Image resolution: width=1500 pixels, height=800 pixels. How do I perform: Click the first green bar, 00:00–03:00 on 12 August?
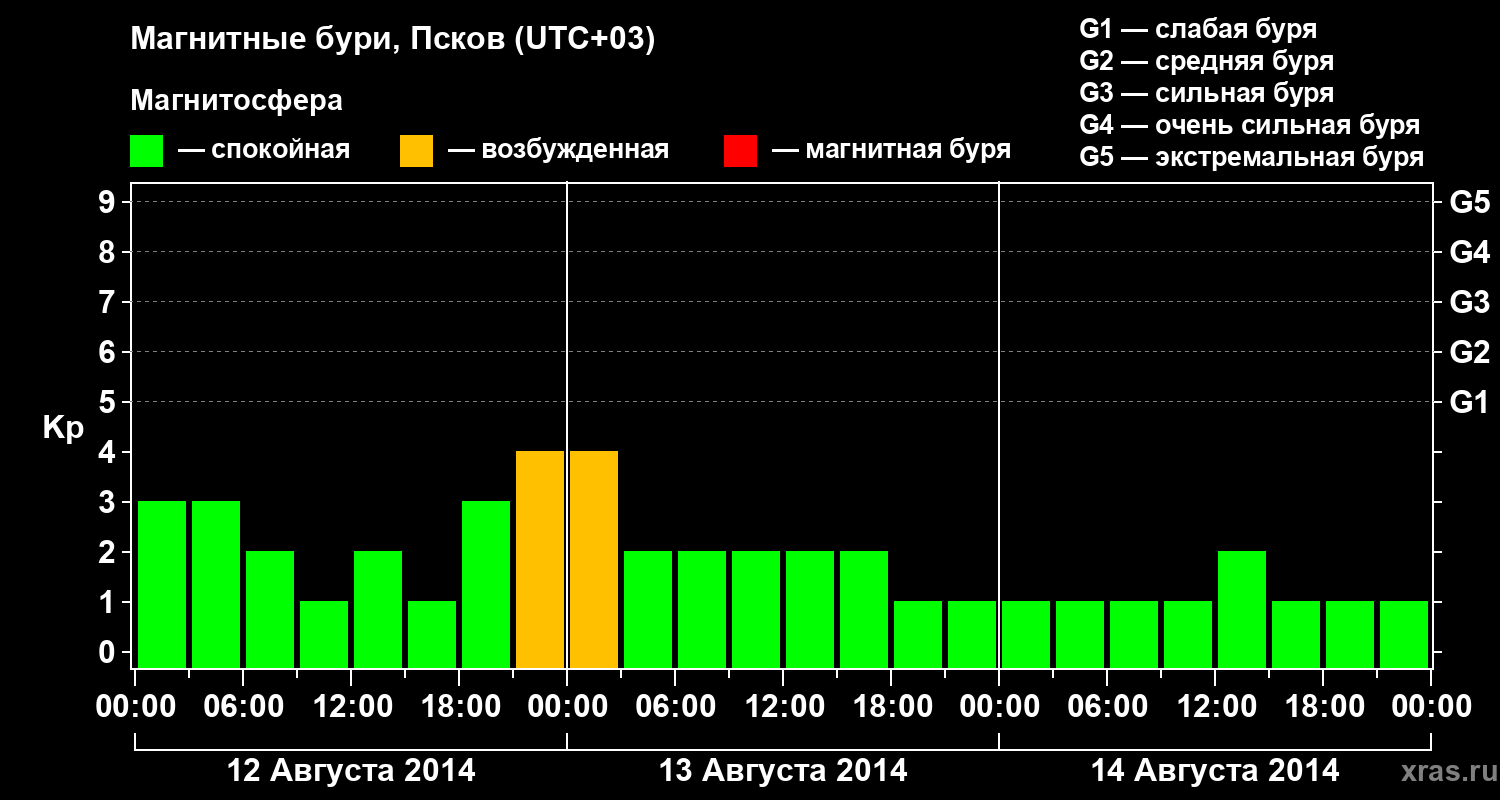point(162,584)
